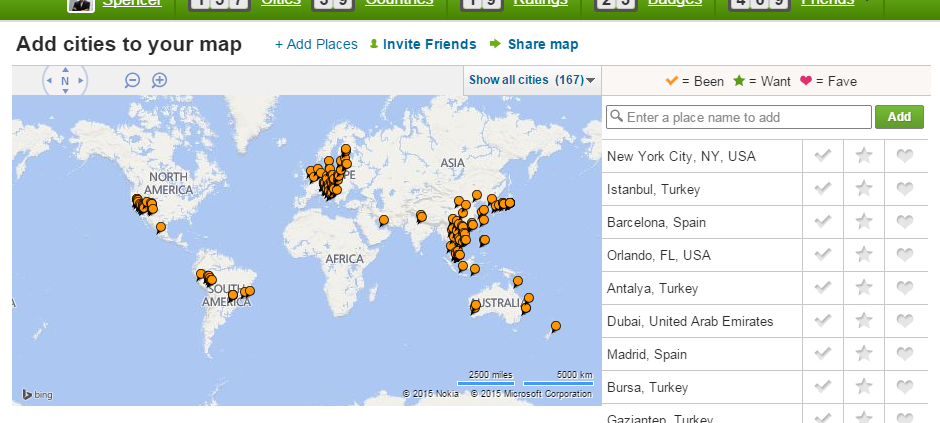The image size is (940, 423).
Task: Click the map pin over New Zealand
Action: point(556,325)
